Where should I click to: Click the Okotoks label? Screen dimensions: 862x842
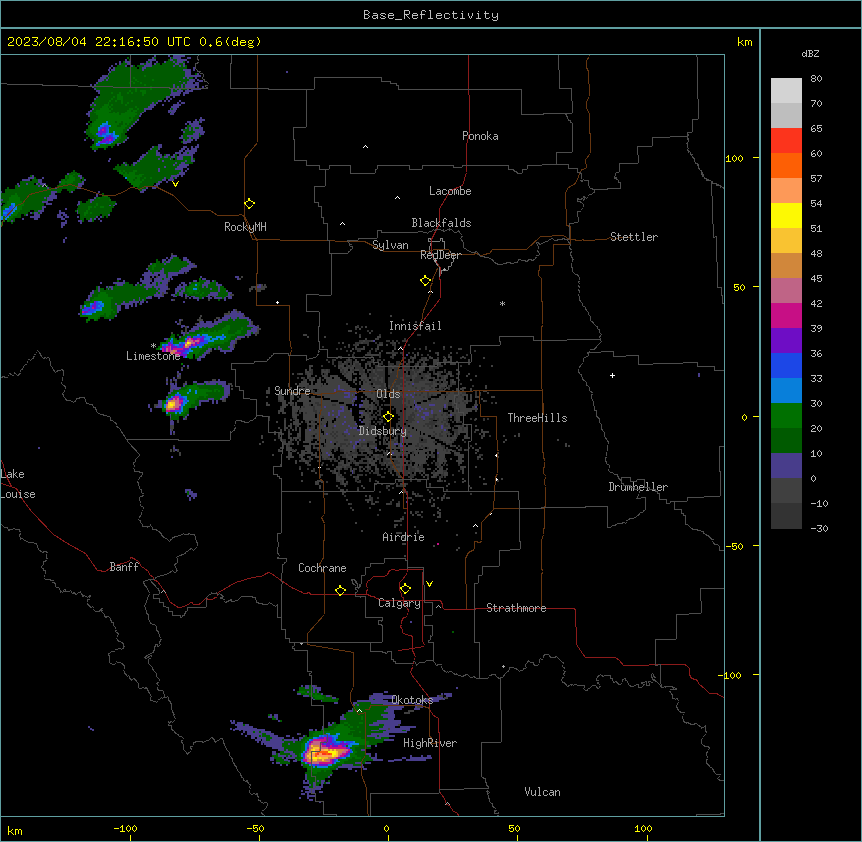click(x=412, y=700)
